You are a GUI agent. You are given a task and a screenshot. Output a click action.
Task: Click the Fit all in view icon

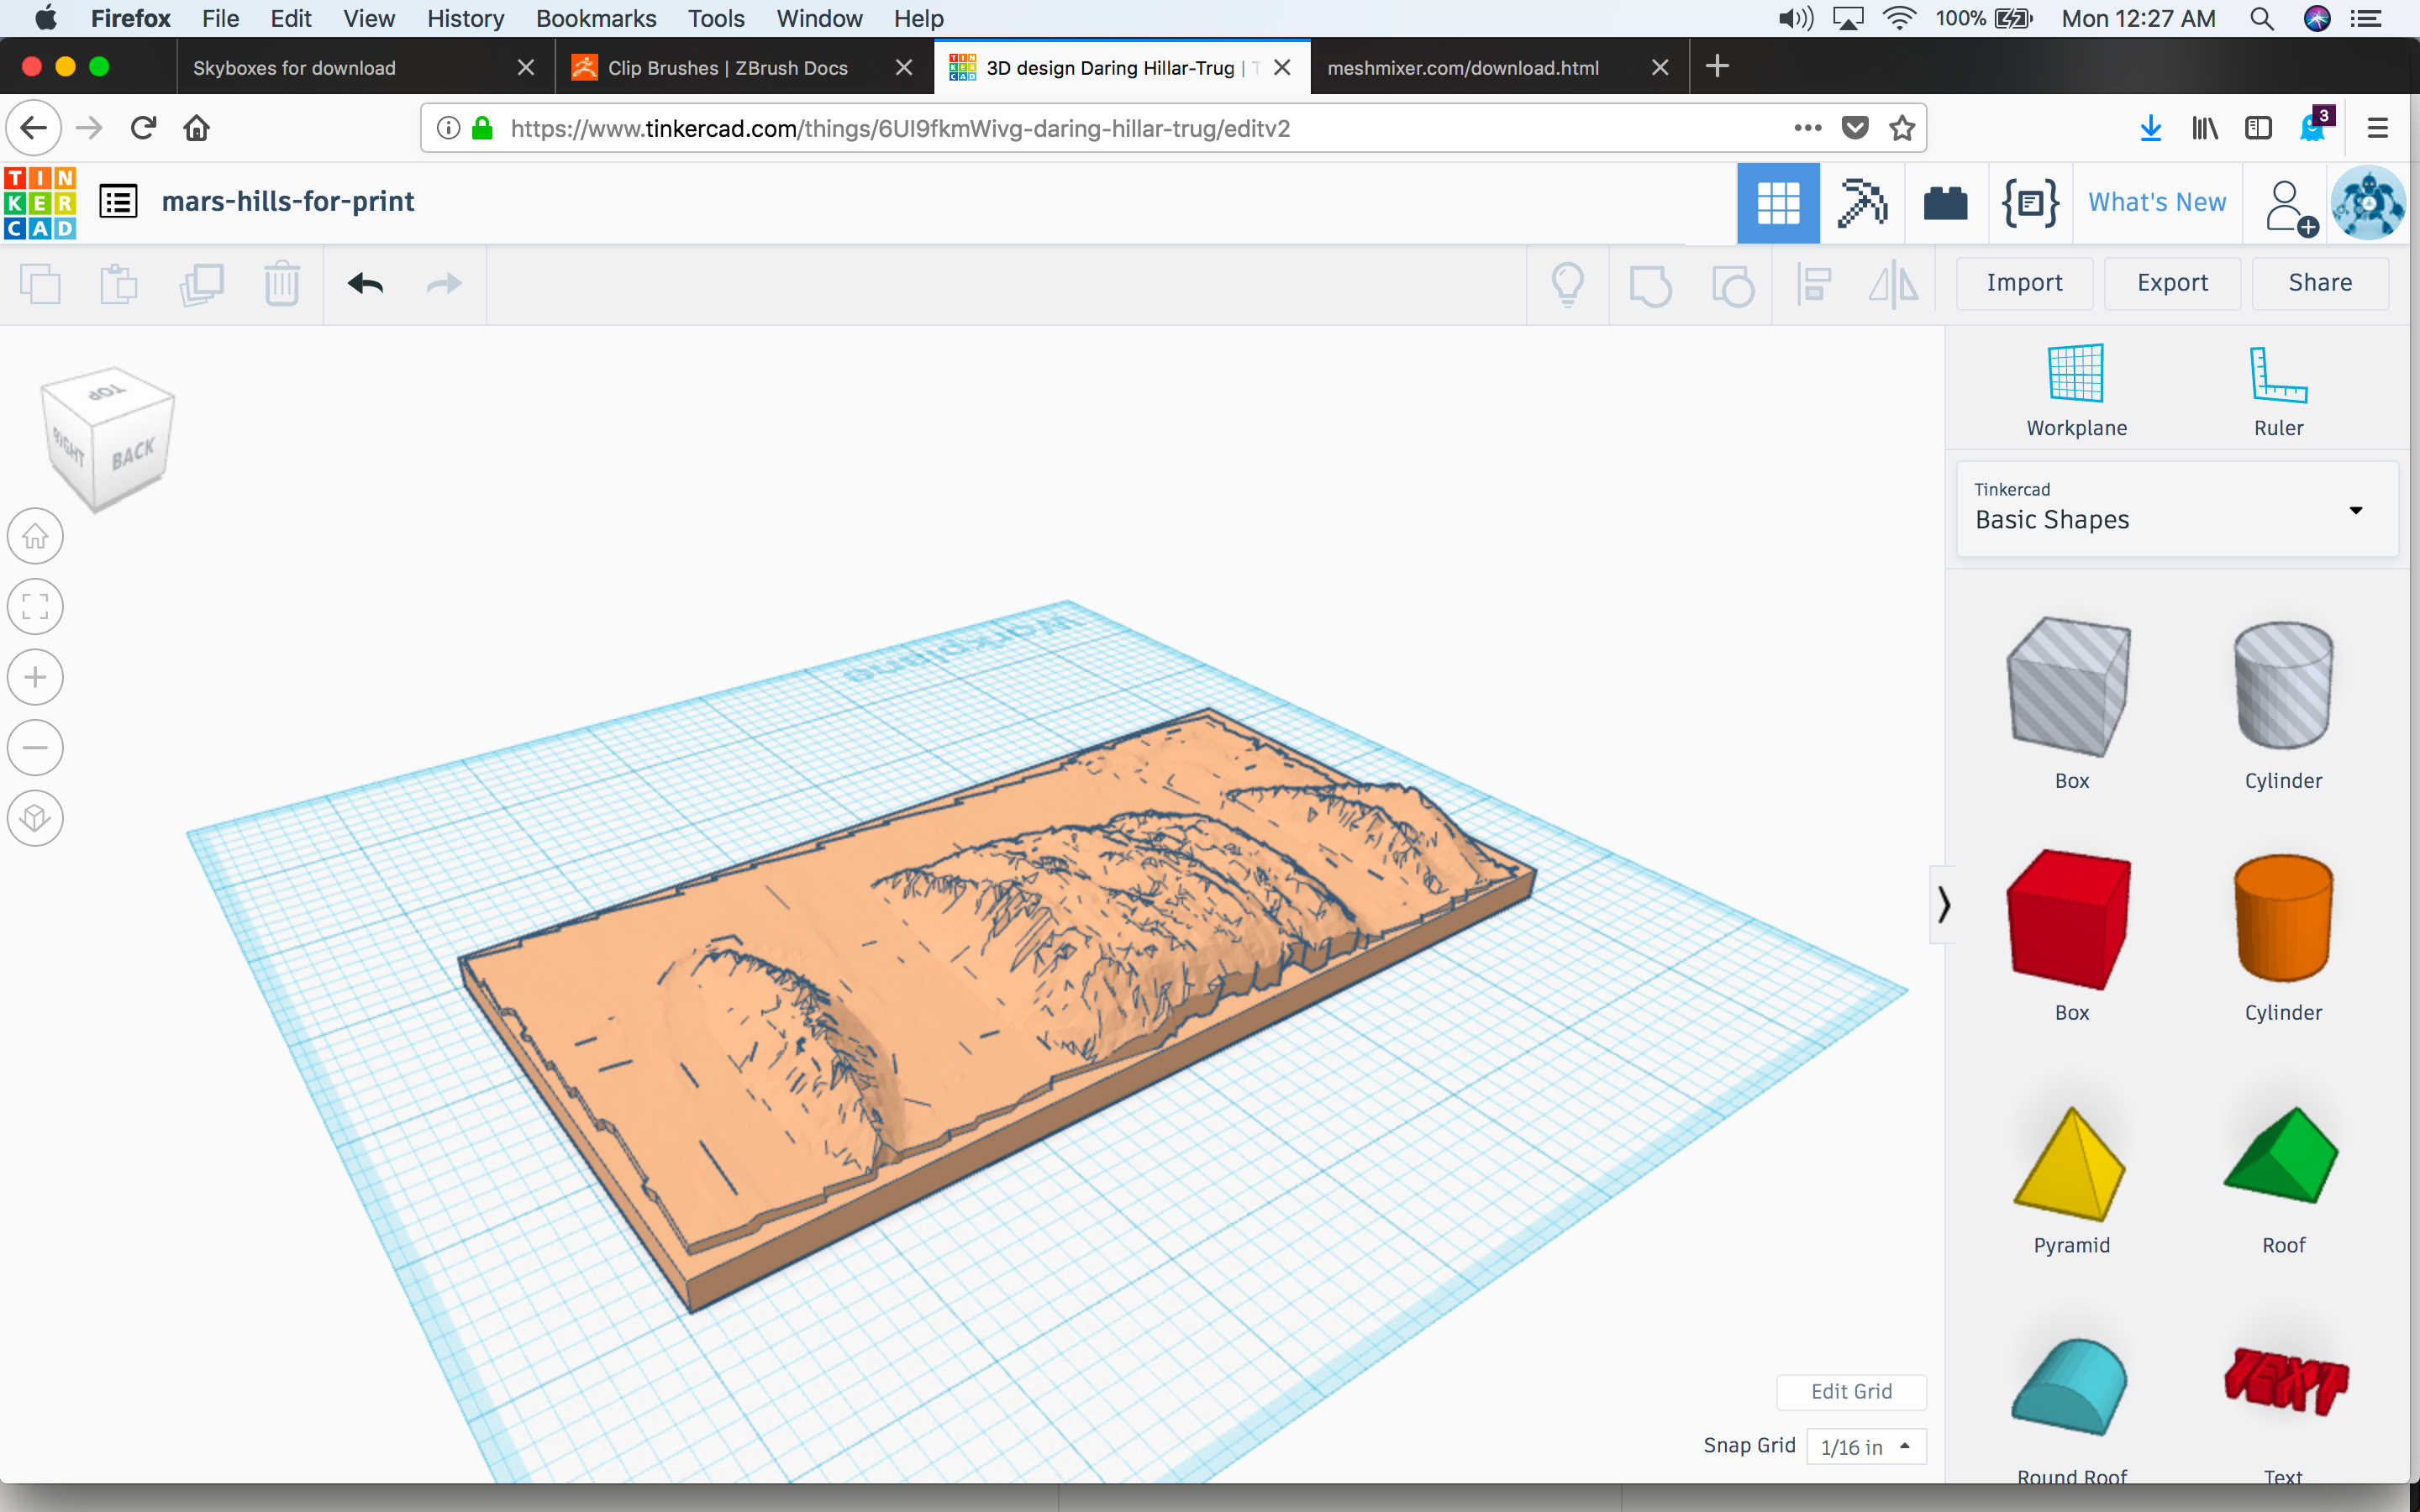pyautogui.click(x=35, y=607)
